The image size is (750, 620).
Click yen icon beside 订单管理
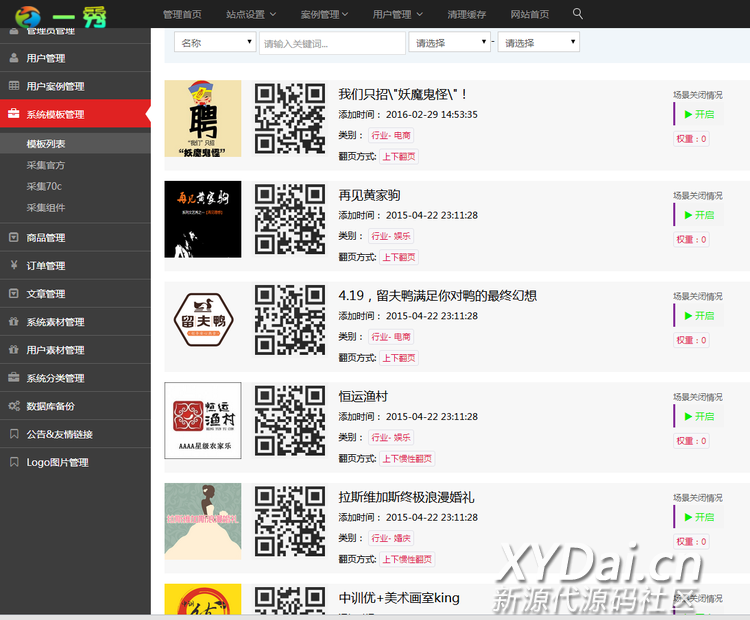(14, 265)
